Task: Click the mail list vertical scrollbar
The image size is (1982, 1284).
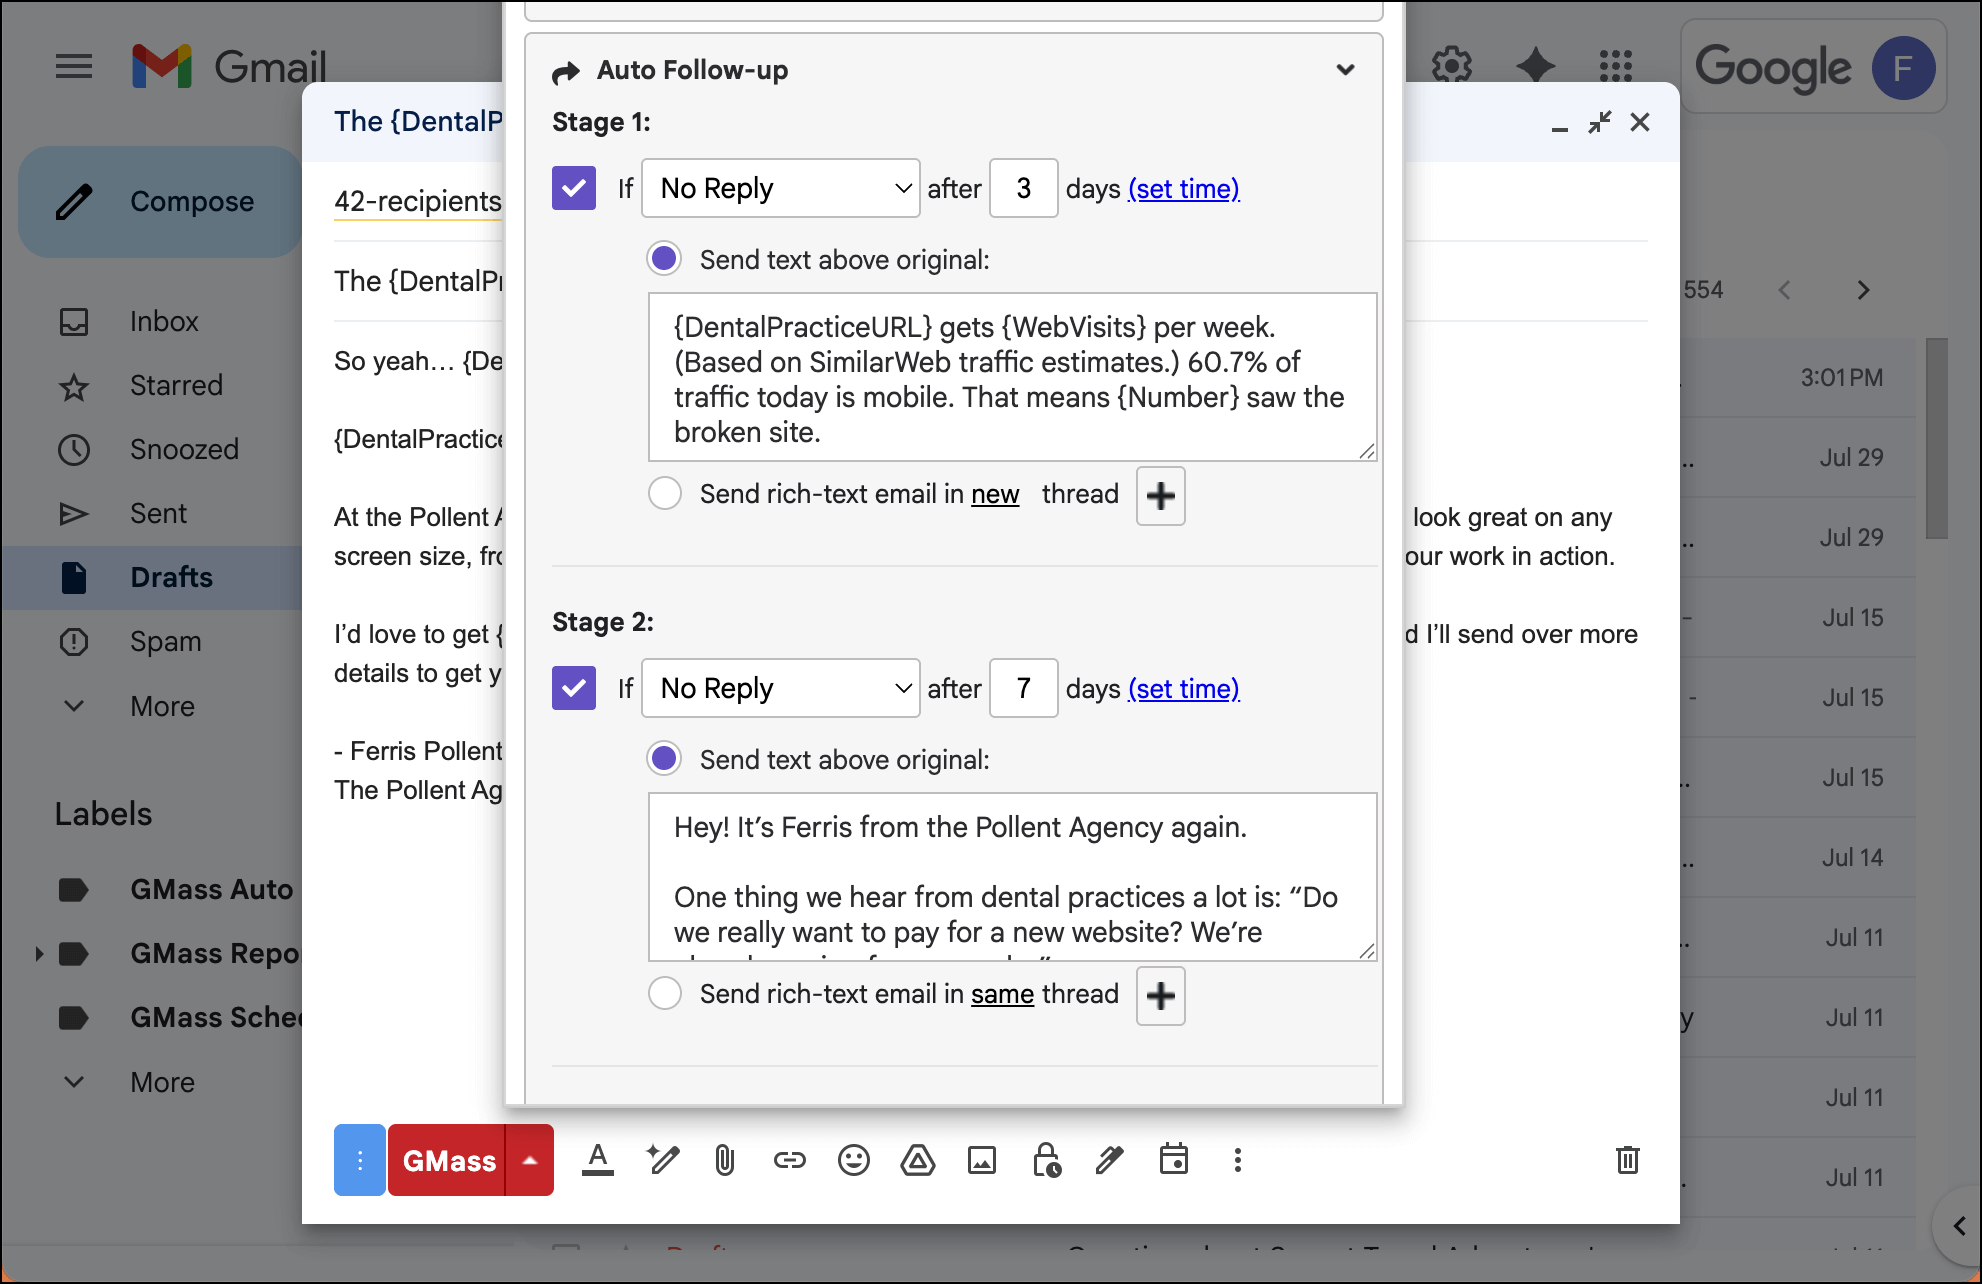Action: pyautogui.click(x=1937, y=438)
